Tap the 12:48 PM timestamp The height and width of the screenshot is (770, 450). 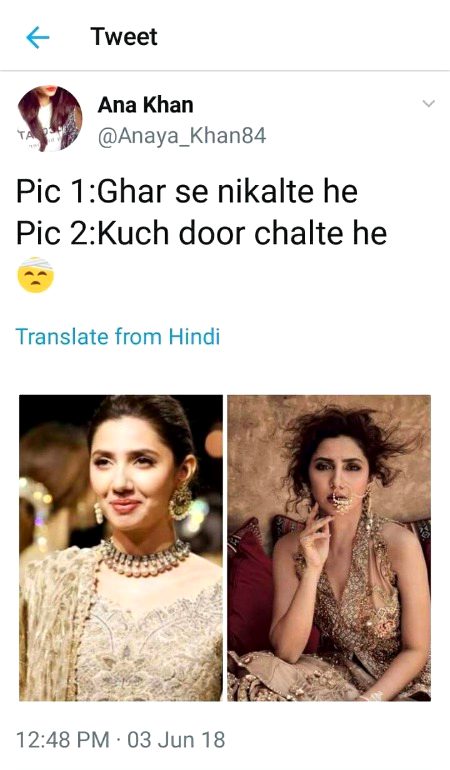point(63,740)
